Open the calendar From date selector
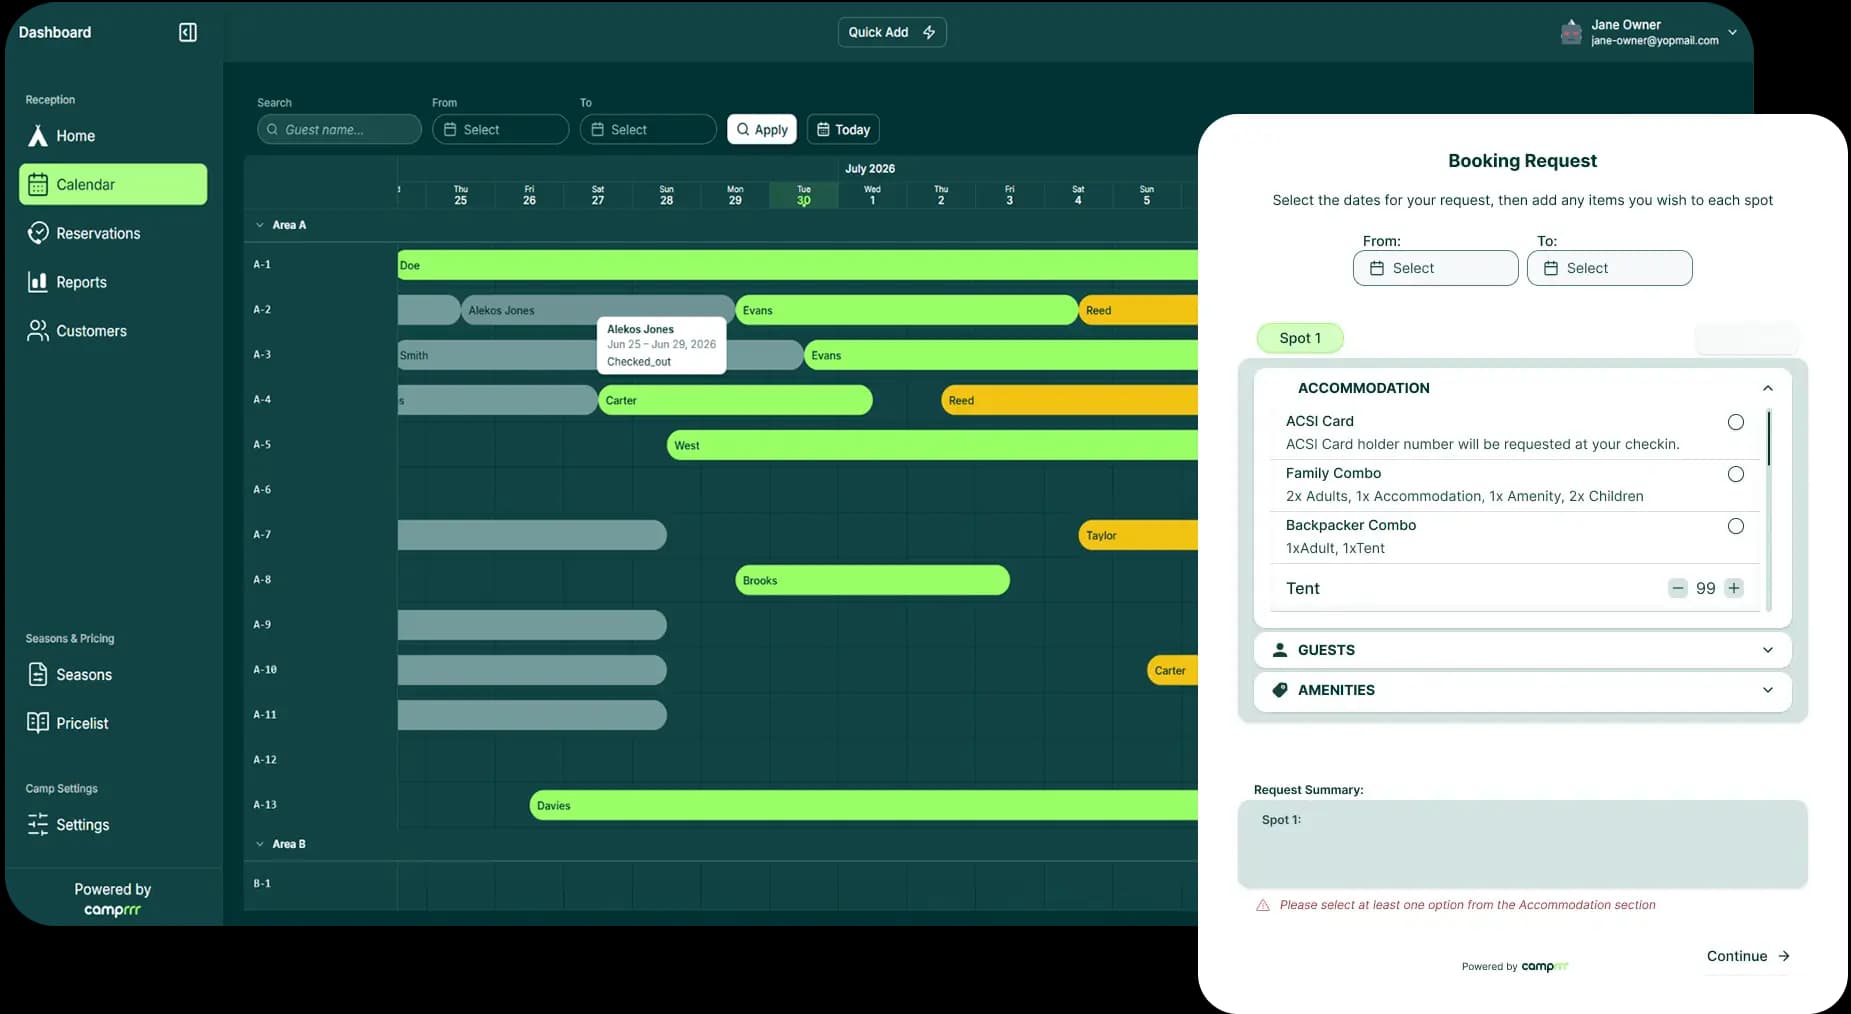 (x=500, y=129)
